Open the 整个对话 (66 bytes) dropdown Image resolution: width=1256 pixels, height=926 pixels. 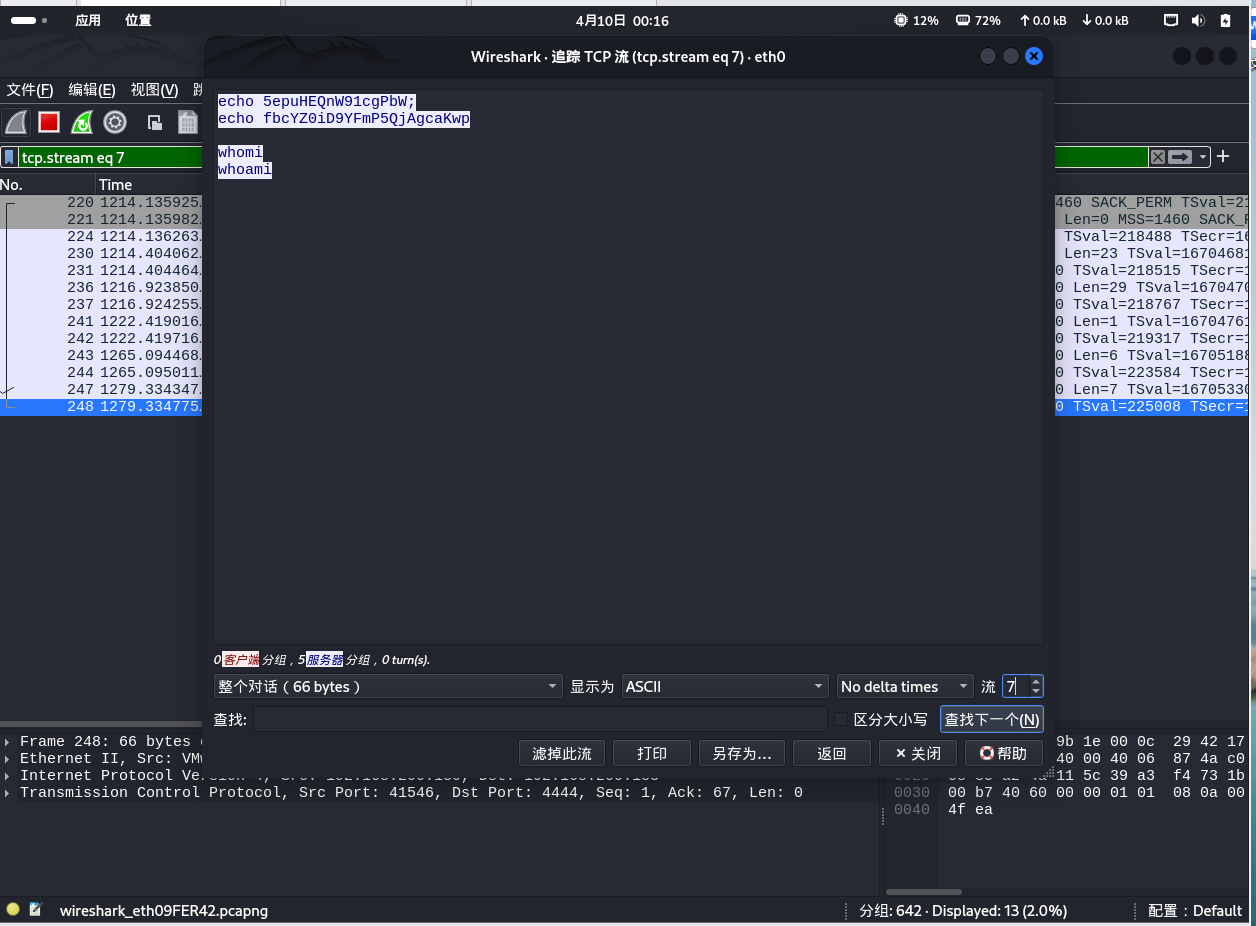point(388,686)
